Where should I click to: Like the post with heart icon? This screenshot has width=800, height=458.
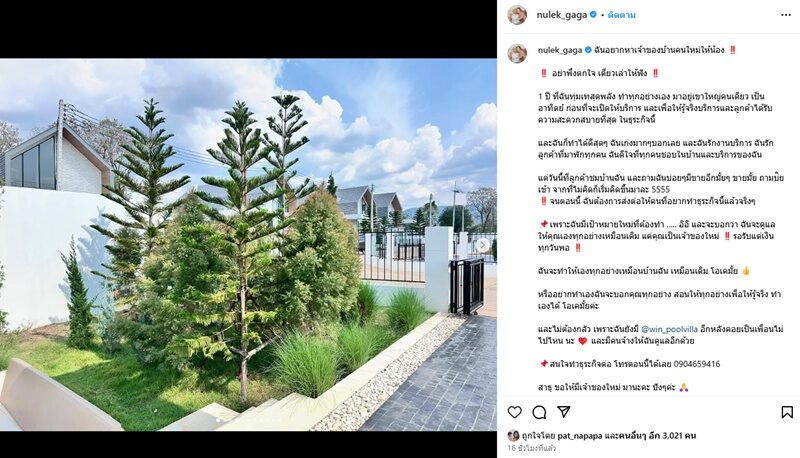(514, 412)
